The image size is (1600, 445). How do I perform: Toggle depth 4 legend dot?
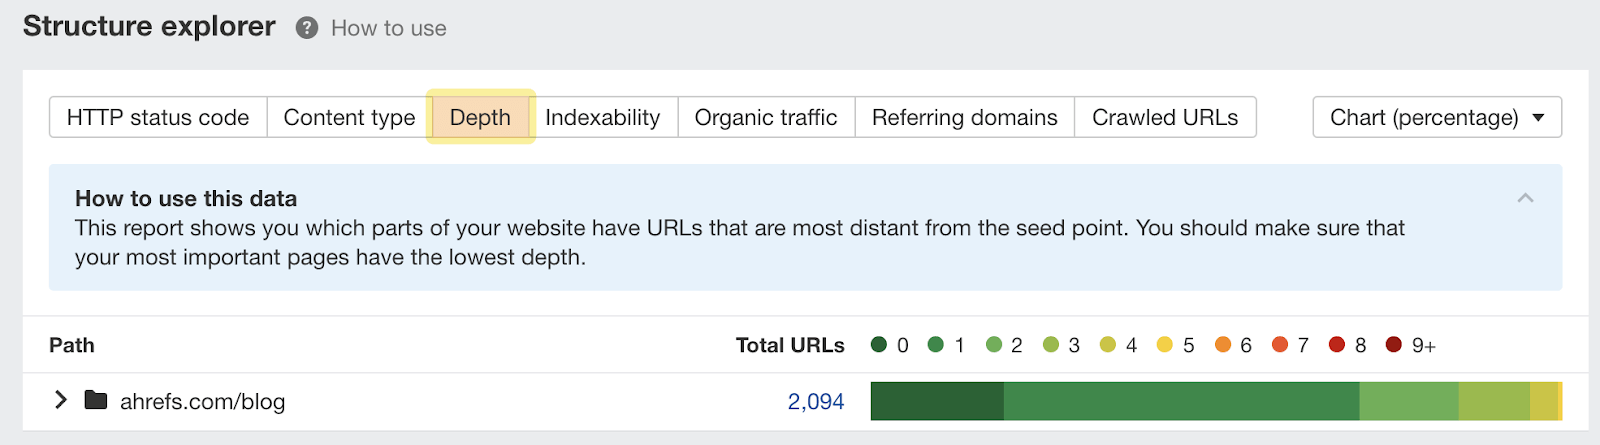(x=1108, y=344)
